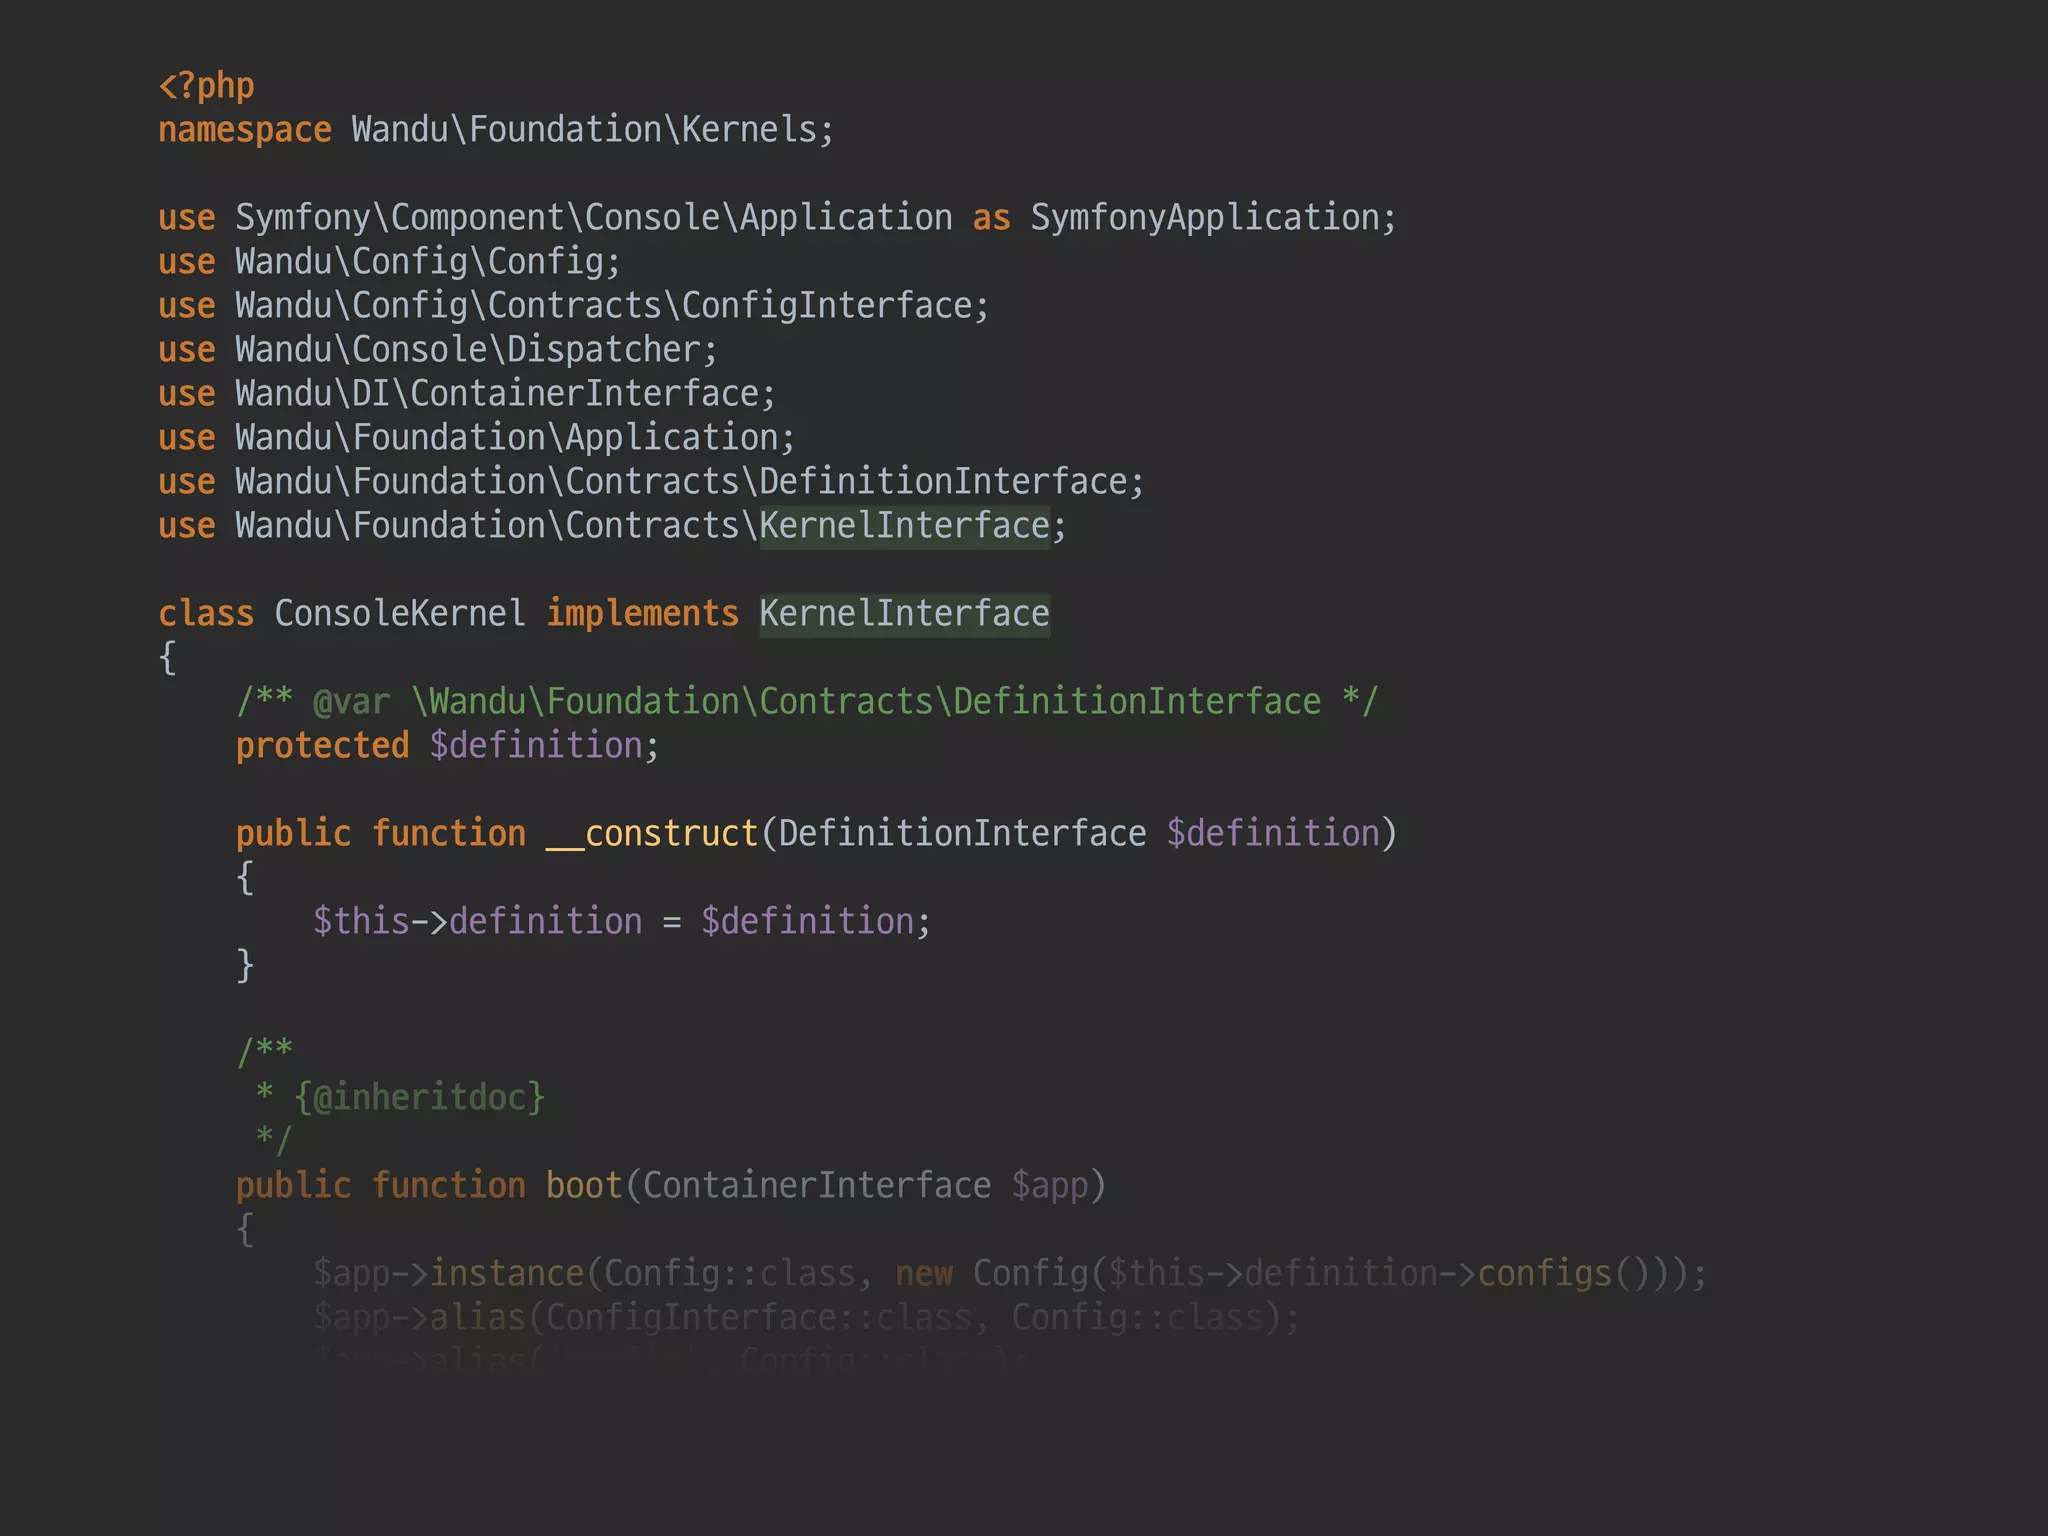
Task: Click 'ConsoleKernel' class name
Action: [x=400, y=614]
